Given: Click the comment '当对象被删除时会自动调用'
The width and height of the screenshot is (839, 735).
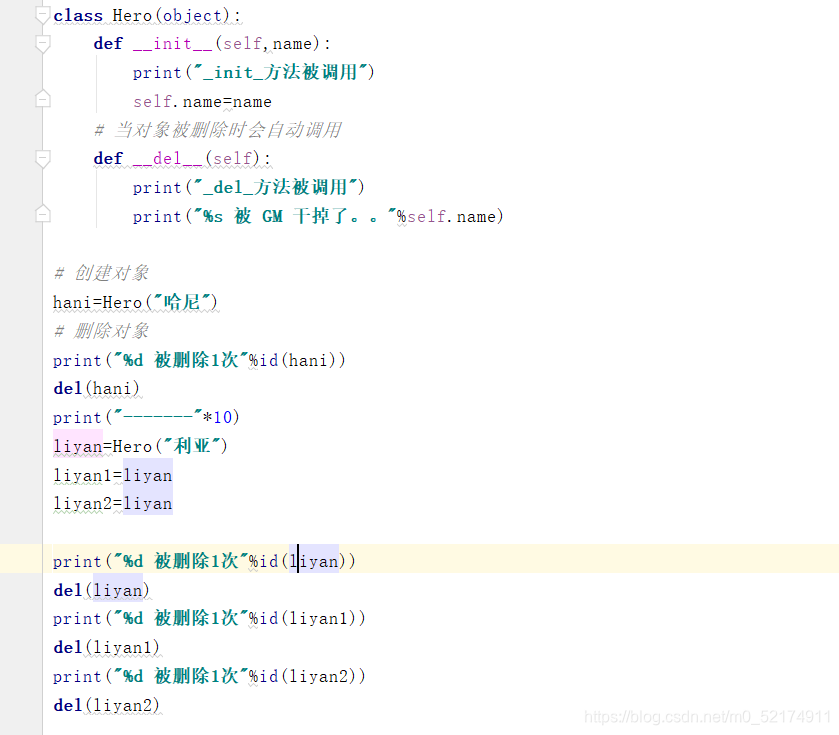Looking at the screenshot, I should click(218, 130).
